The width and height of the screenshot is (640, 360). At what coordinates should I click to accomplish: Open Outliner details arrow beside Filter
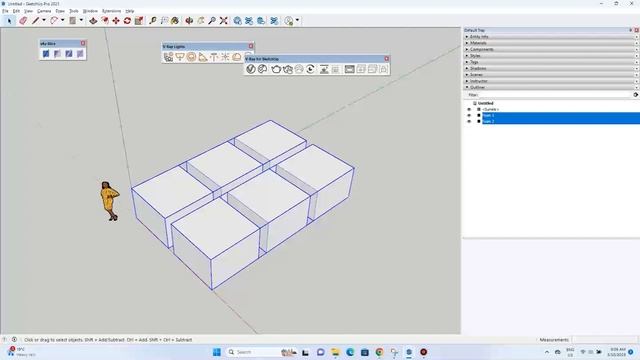click(x=636, y=95)
